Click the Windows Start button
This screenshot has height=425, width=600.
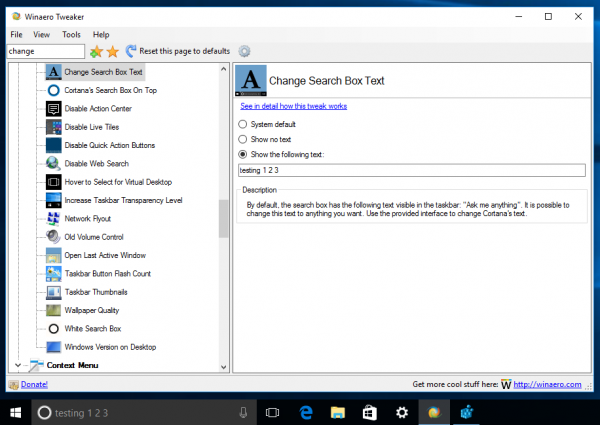(16, 412)
